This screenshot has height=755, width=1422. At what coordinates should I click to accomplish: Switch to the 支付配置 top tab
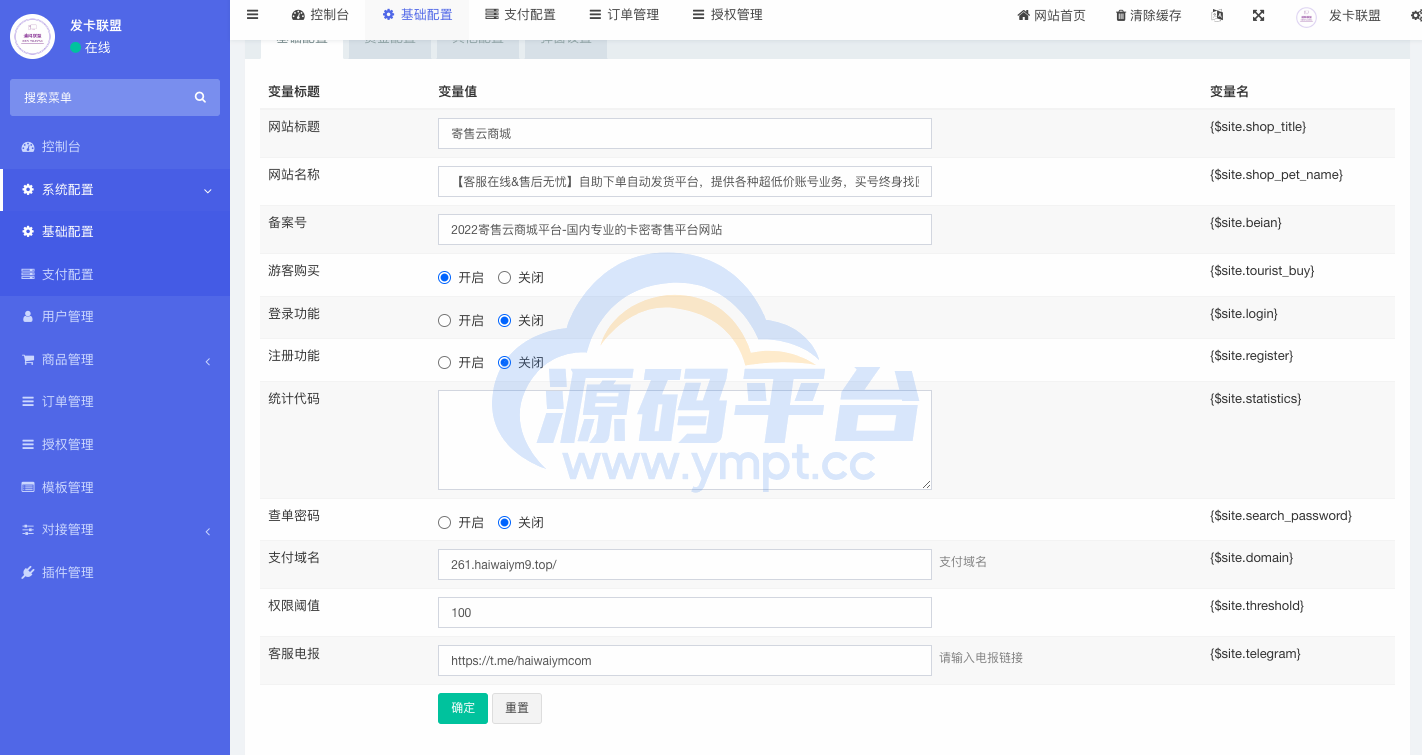(x=520, y=15)
